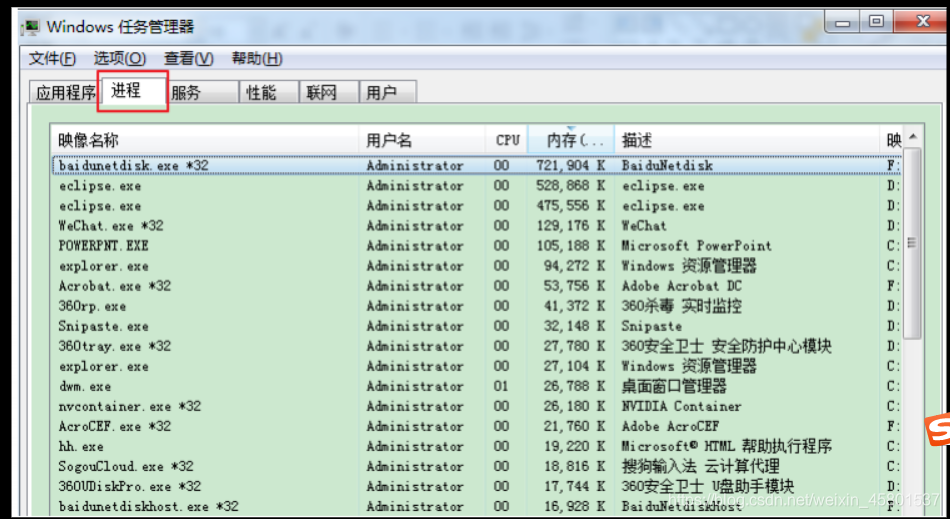Select the 360UDiskPro.exe *32 process

pos(477,486)
